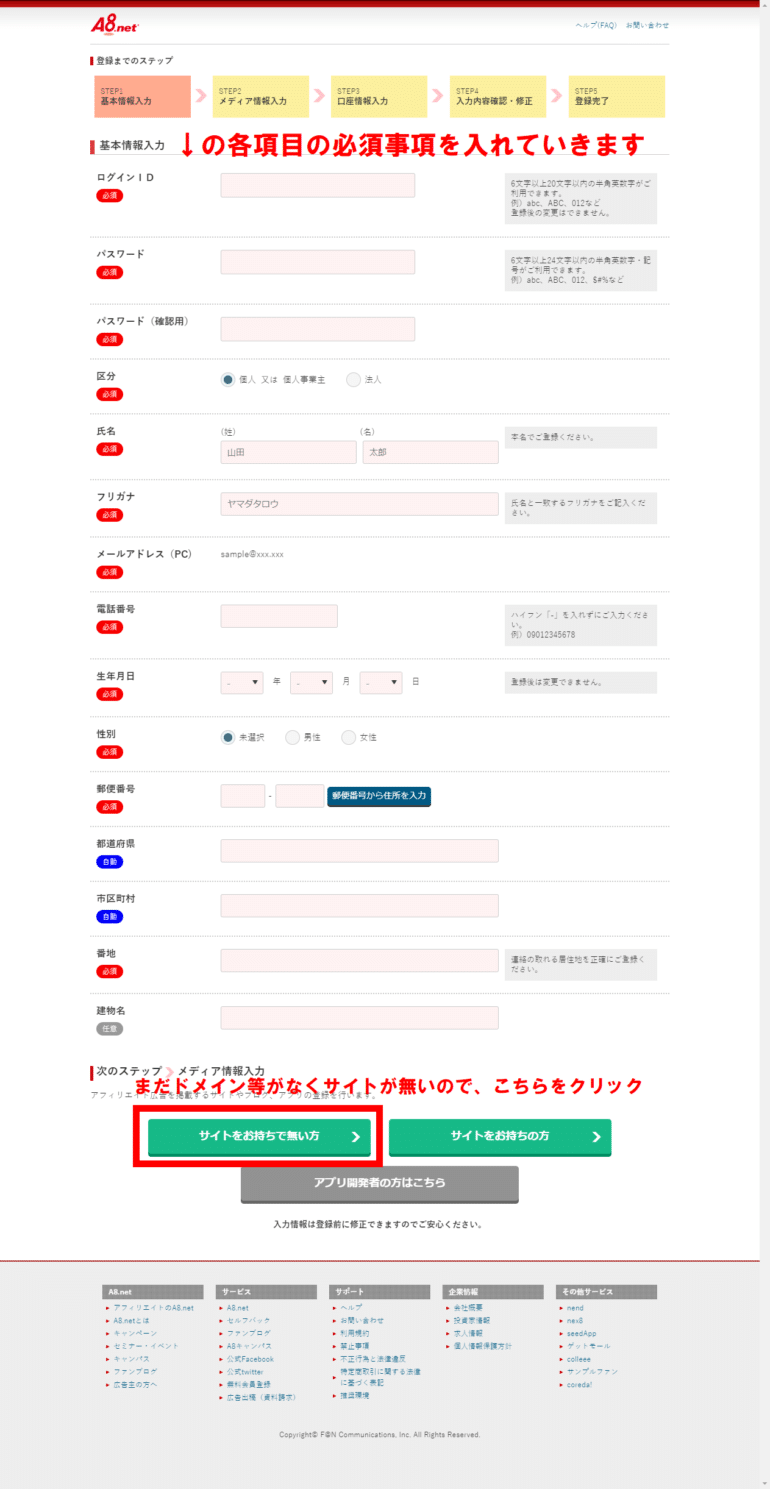Open footer link サンプルファン

point(592,1372)
